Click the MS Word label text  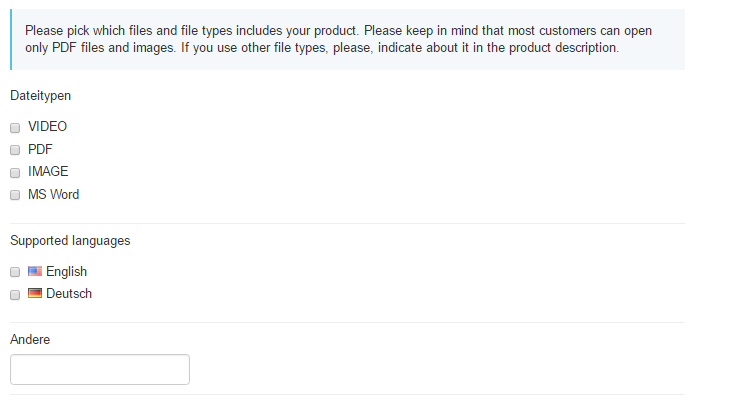54,195
